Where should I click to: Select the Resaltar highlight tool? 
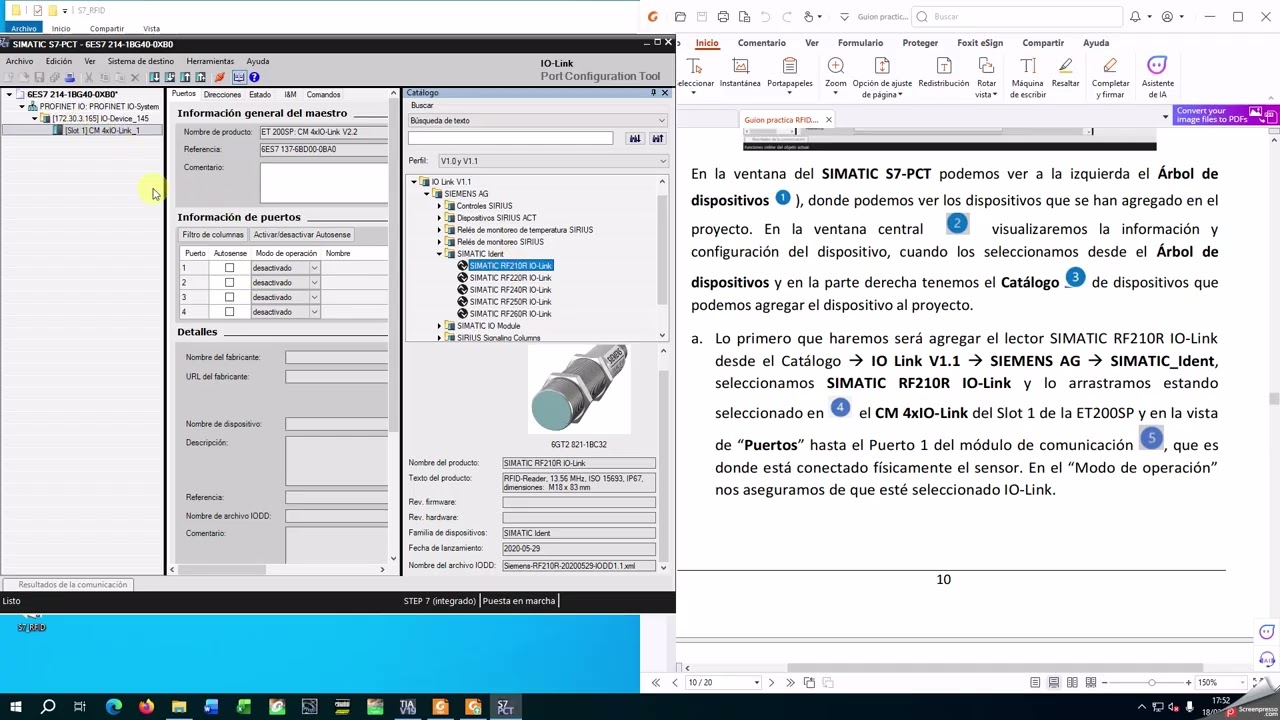(x=1065, y=73)
